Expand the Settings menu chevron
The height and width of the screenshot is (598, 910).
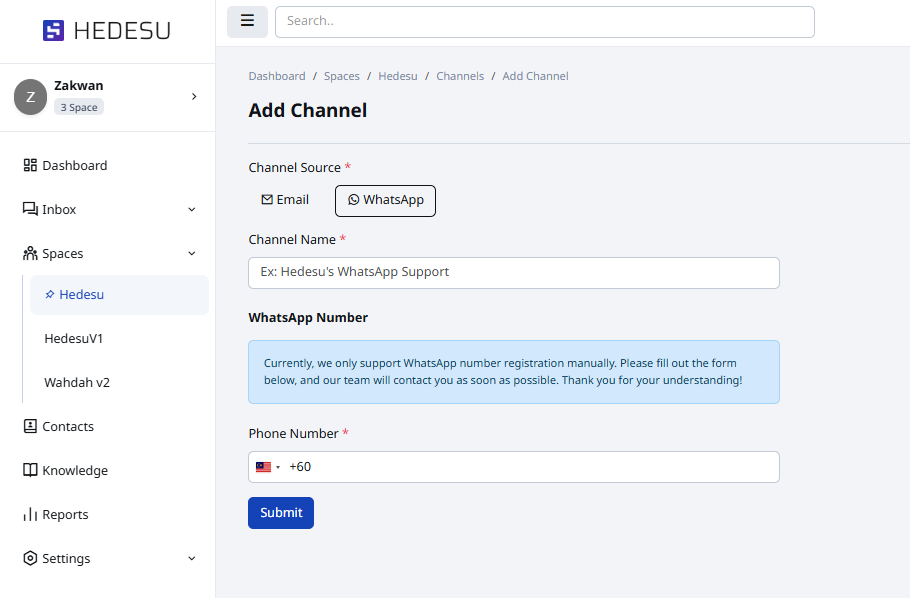tap(192, 559)
